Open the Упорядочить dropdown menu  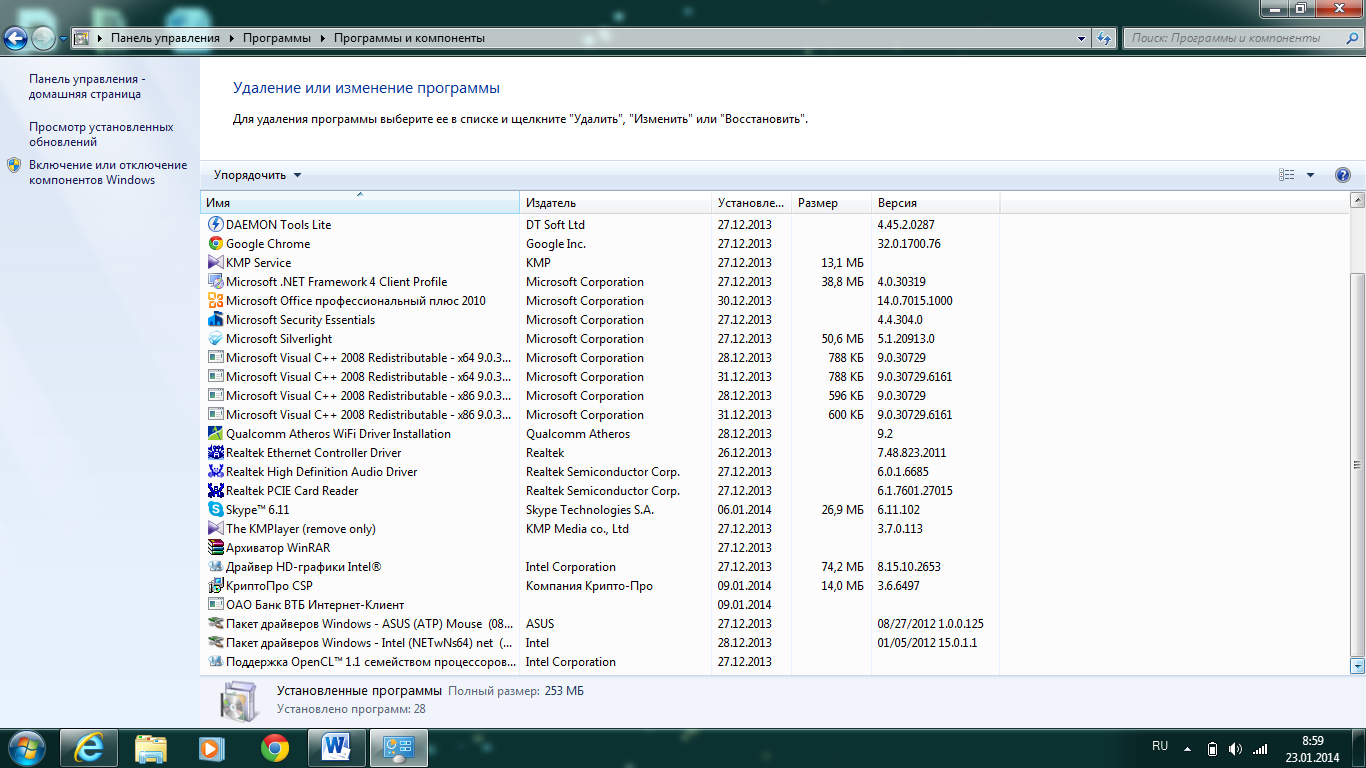[257, 175]
